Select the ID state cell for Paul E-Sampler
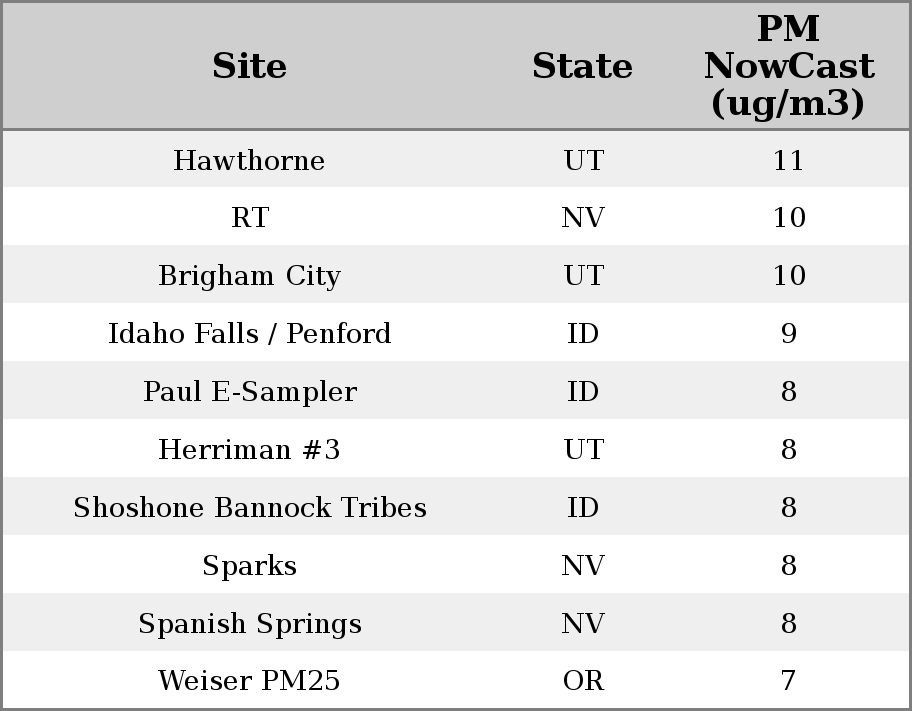Image resolution: width=912 pixels, height=711 pixels. pyautogui.click(x=583, y=392)
